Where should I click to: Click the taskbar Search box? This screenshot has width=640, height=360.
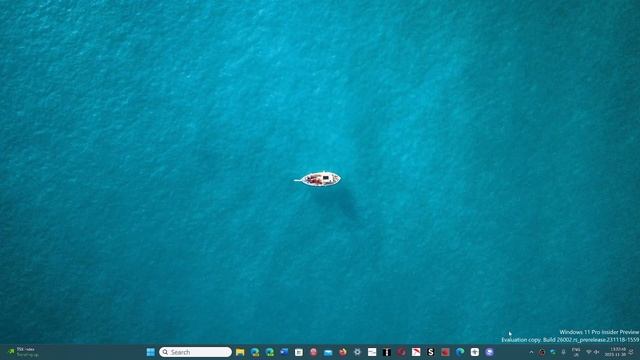[x=196, y=352]
